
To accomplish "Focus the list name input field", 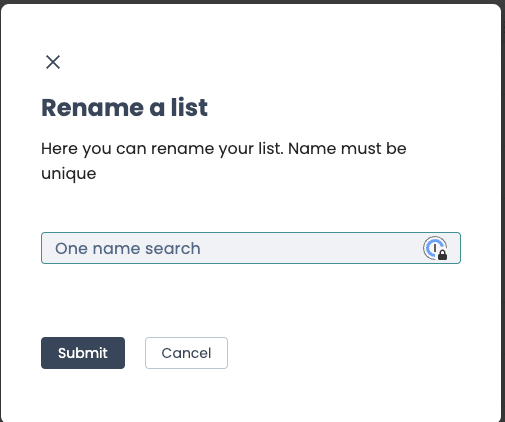I will point(251,248).
